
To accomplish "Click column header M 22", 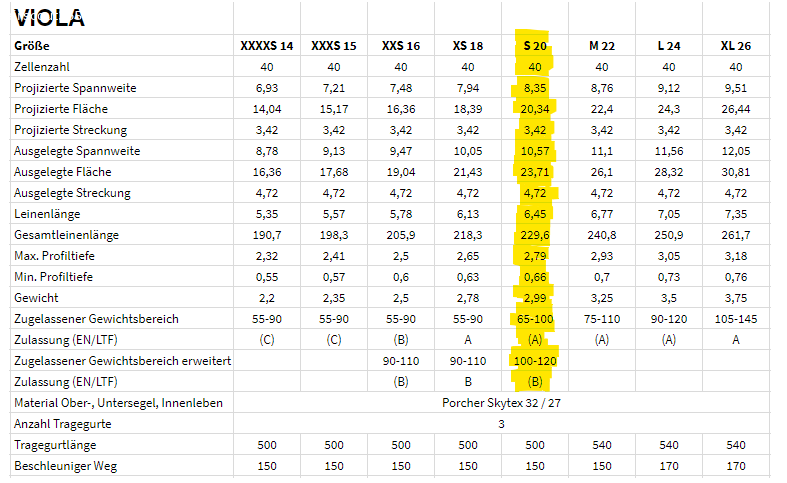I will click(602, 46).
